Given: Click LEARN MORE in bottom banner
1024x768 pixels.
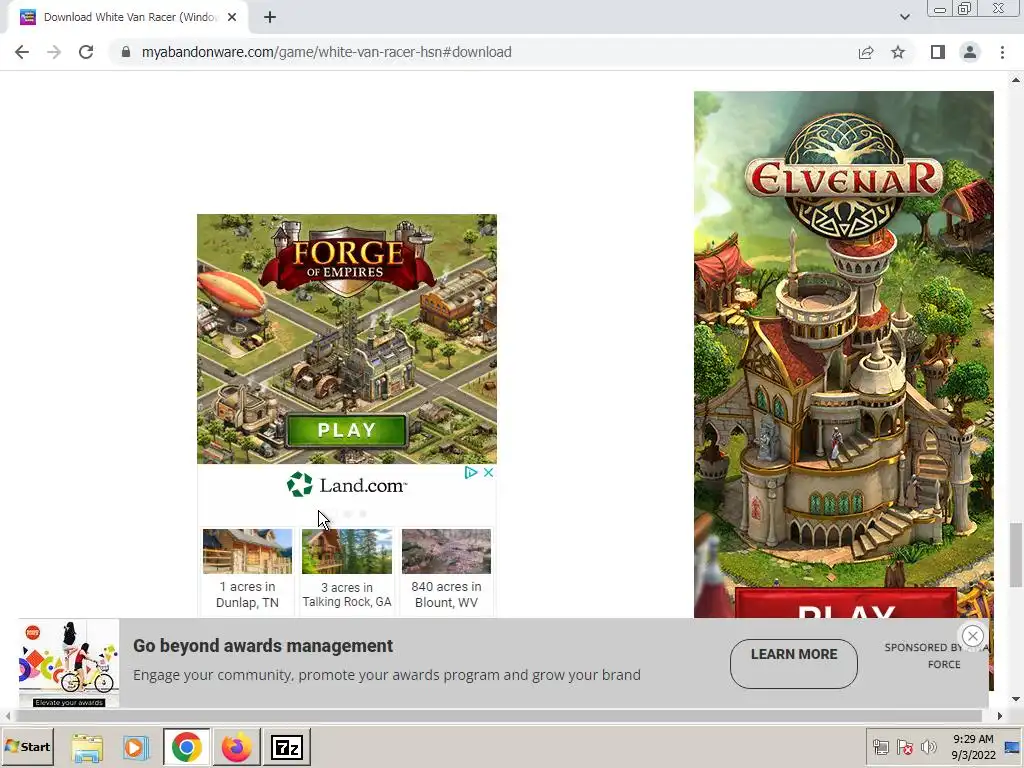Looking at the screenshot, I should (x=793, y=664).
